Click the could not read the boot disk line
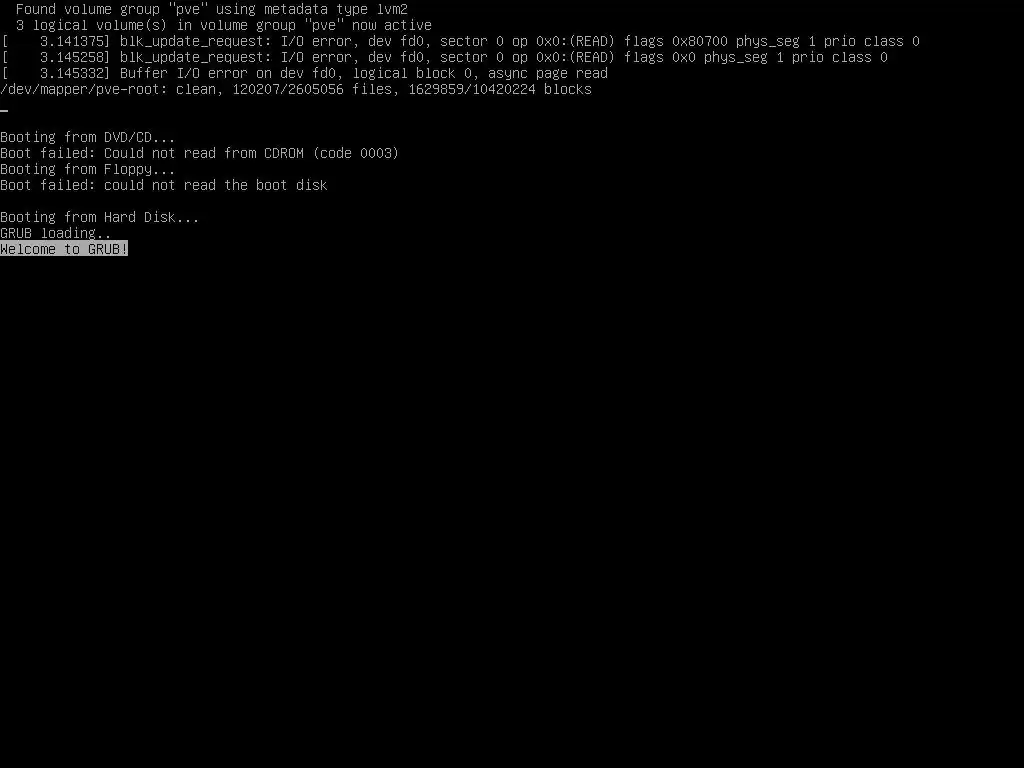 point(164,185)
